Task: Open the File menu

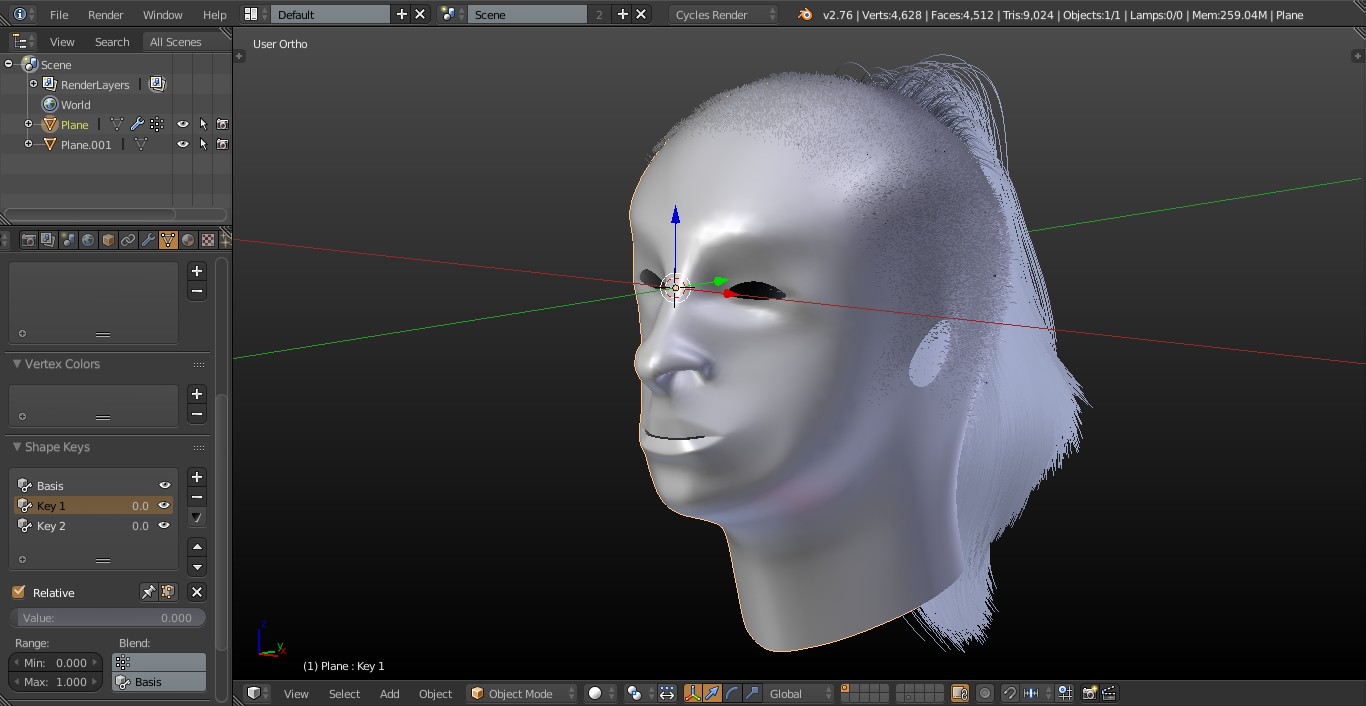Action: point(59,15)
